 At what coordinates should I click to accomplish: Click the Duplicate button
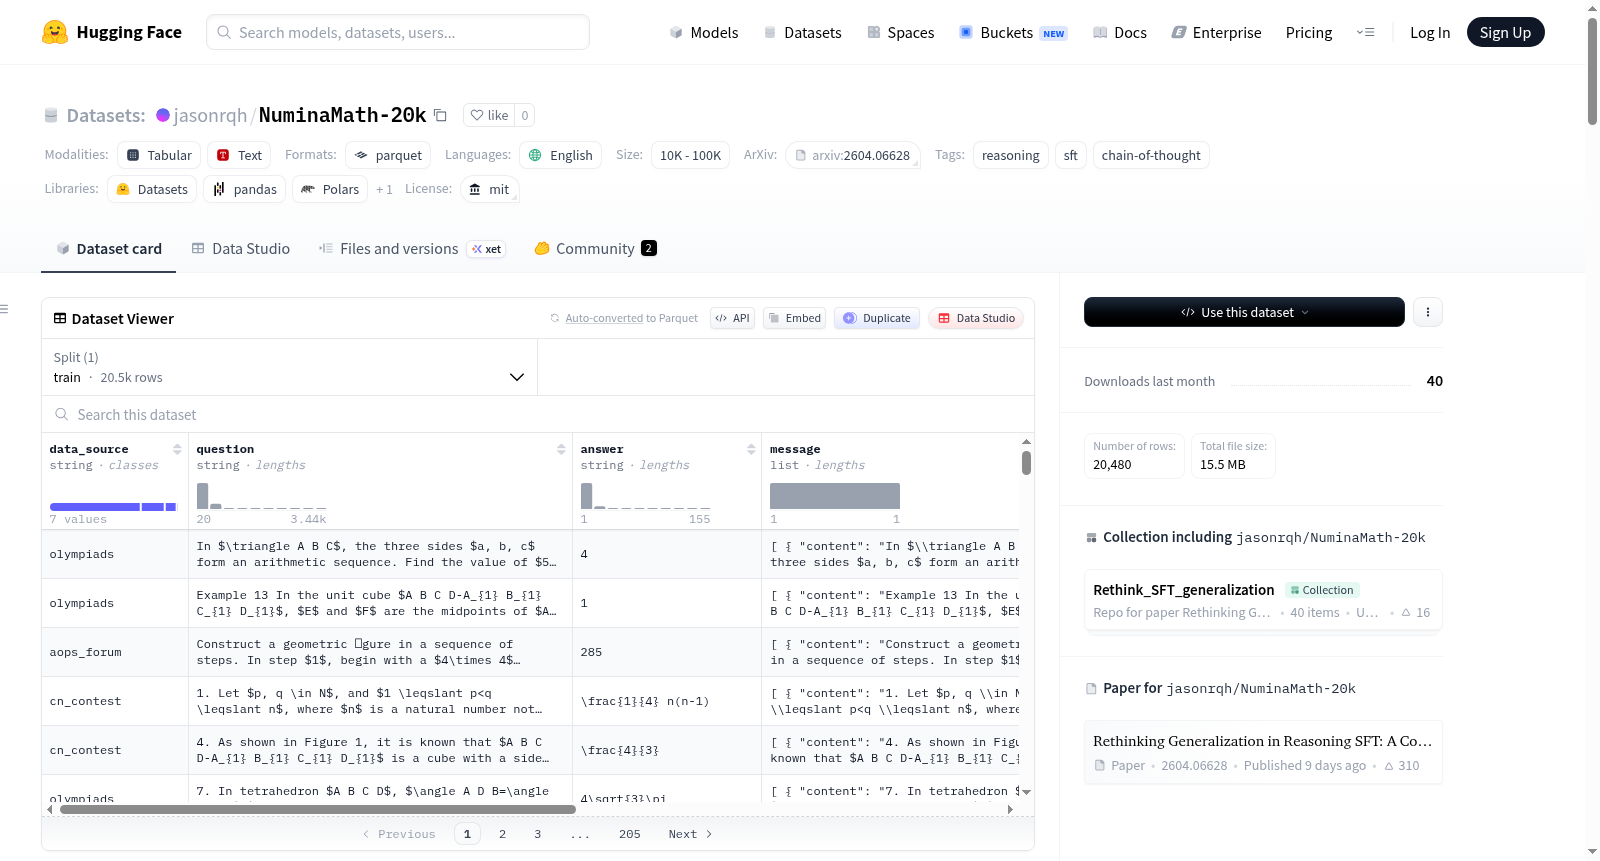tap(877, 318)
